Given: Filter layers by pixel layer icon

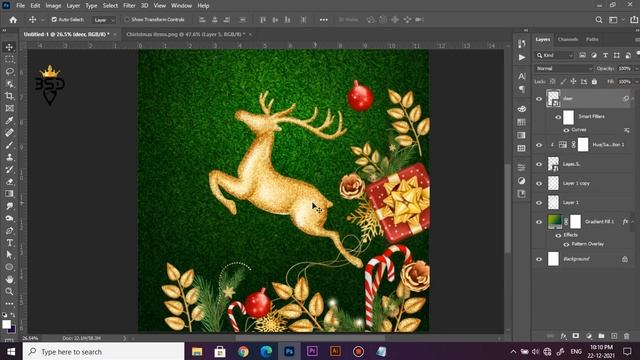Looking at the screenshot, I should [x=582, y=55].
